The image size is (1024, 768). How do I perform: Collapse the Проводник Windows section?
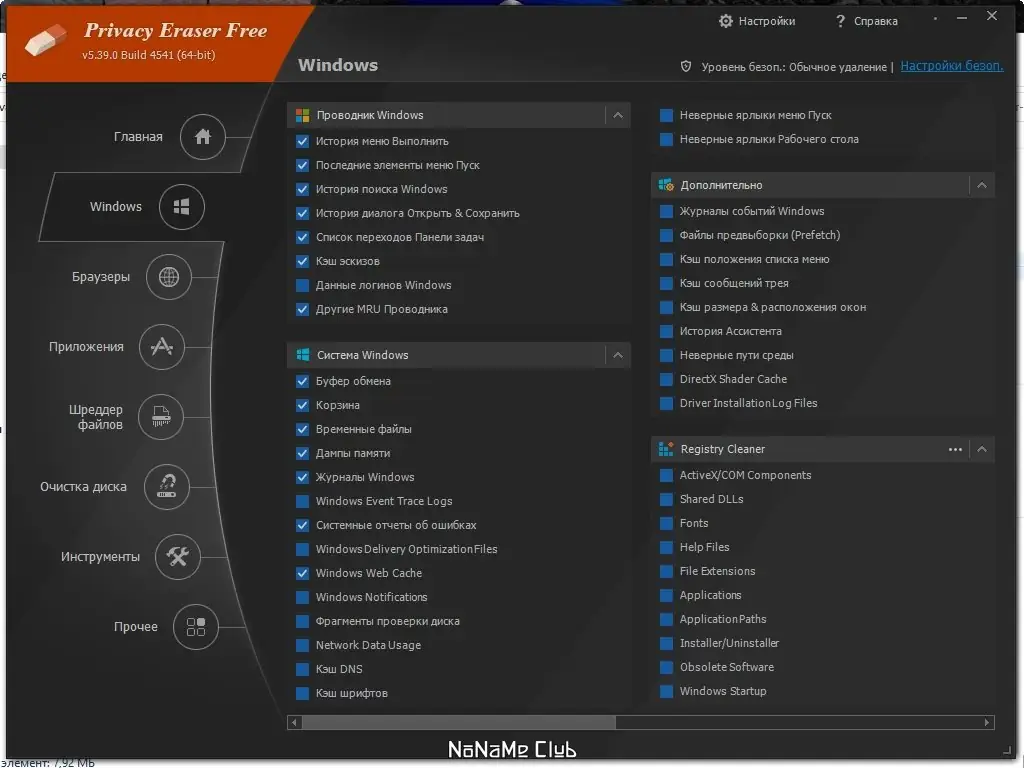(x=618, y=116)
